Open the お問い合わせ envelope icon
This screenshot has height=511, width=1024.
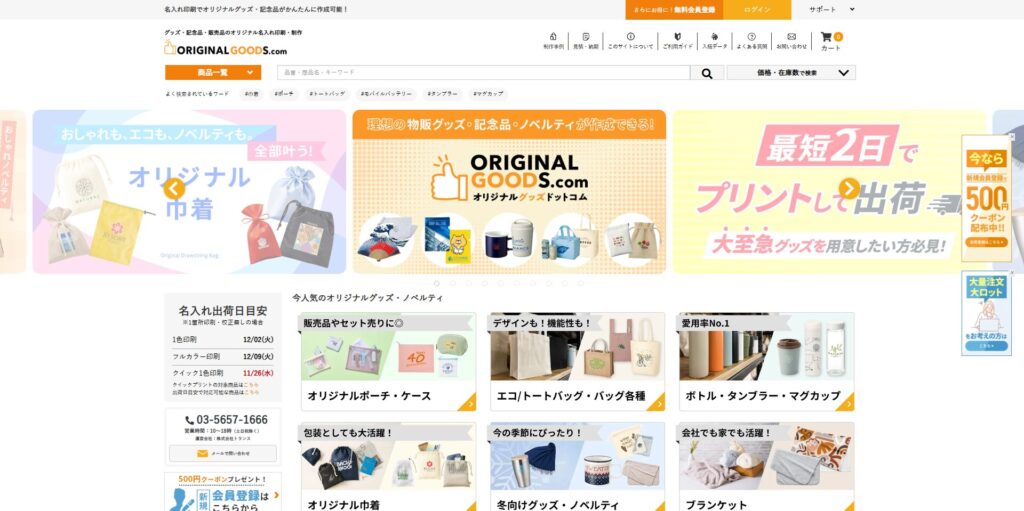coord(792,41)
